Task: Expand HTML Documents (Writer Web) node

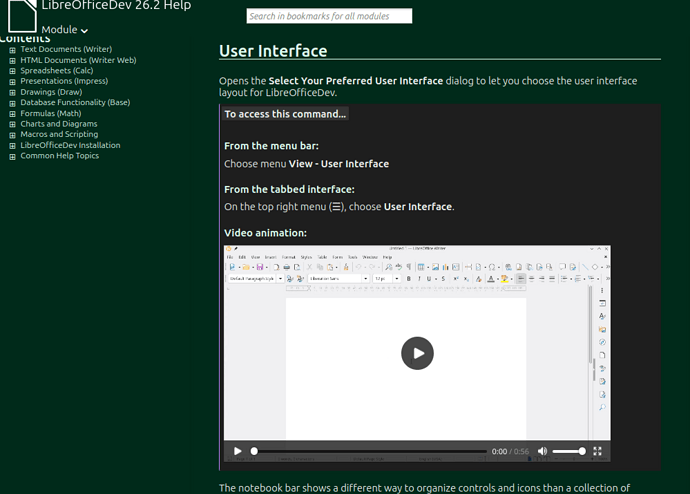Action: pyautogui.click(x=12, y=60)
